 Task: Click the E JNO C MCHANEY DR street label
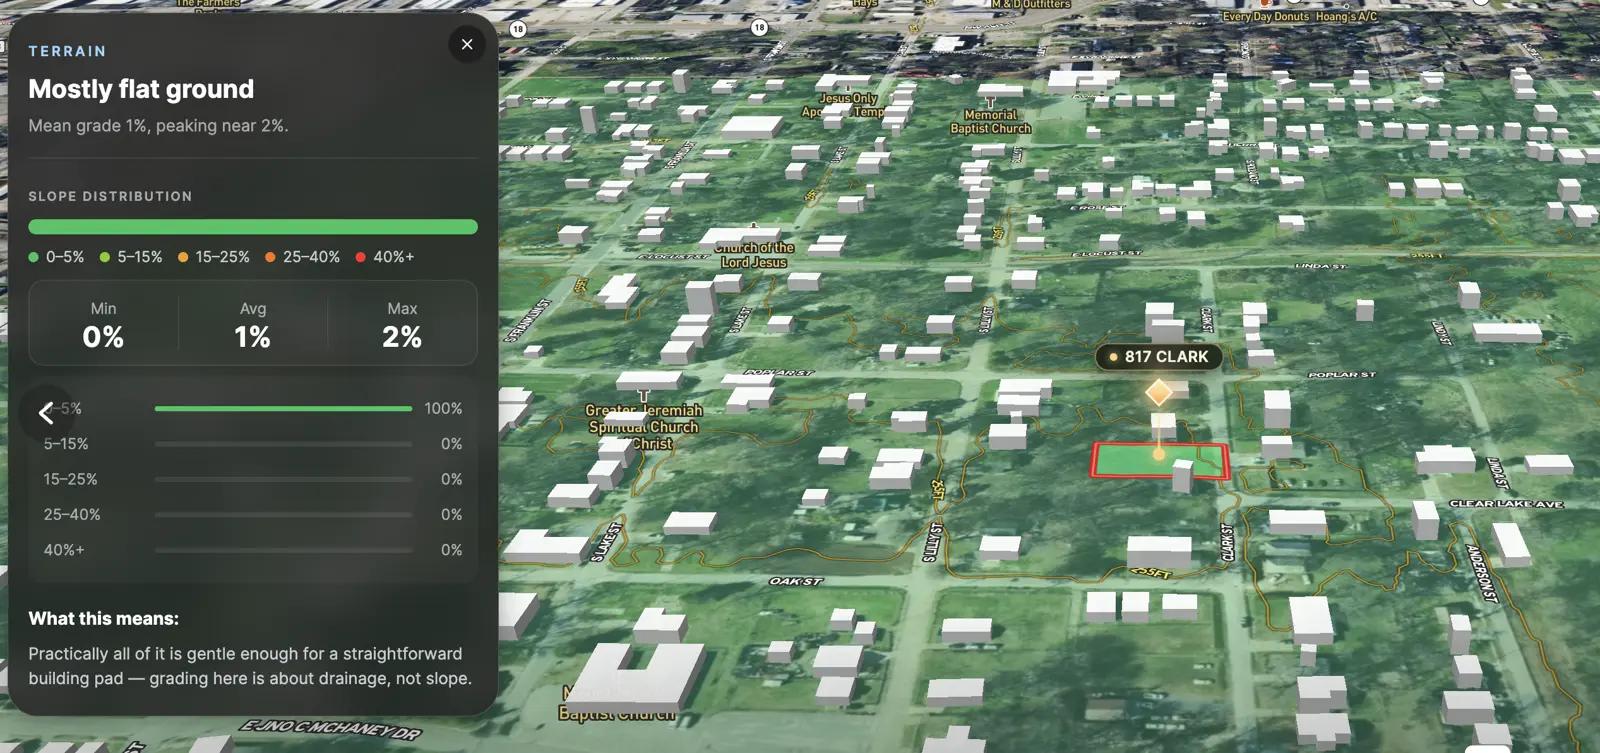(331, 728)
